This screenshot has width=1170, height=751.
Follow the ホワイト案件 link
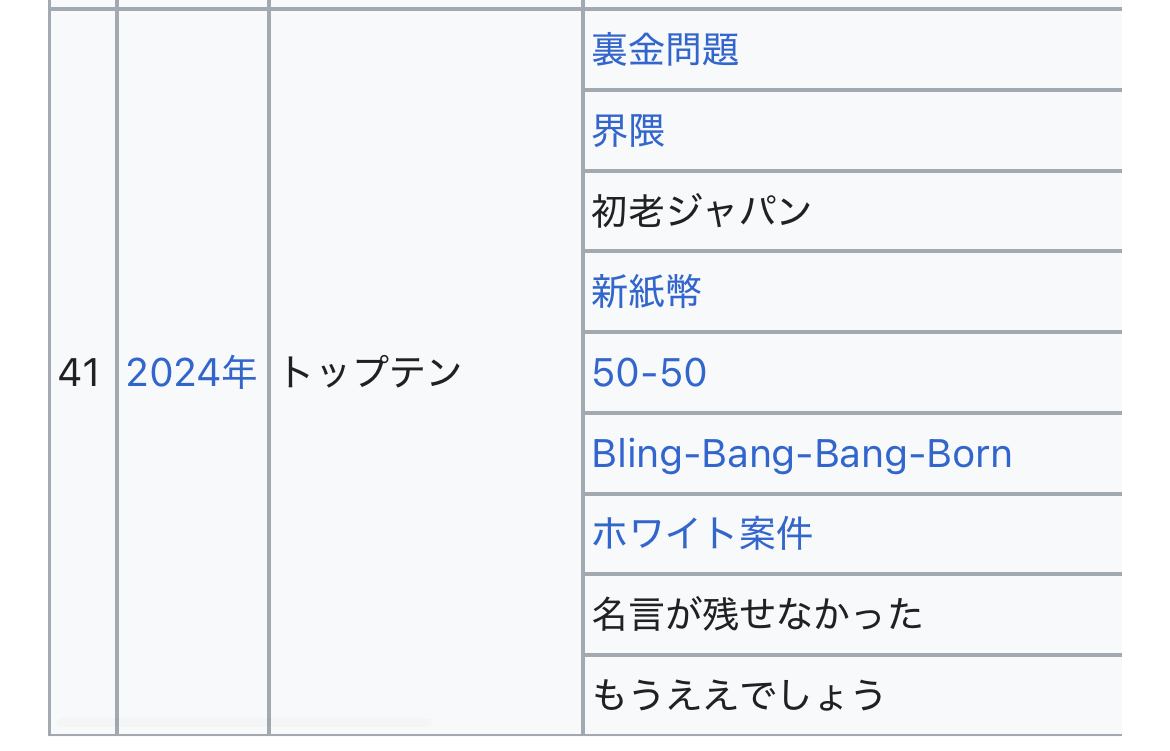click(701, 534)
